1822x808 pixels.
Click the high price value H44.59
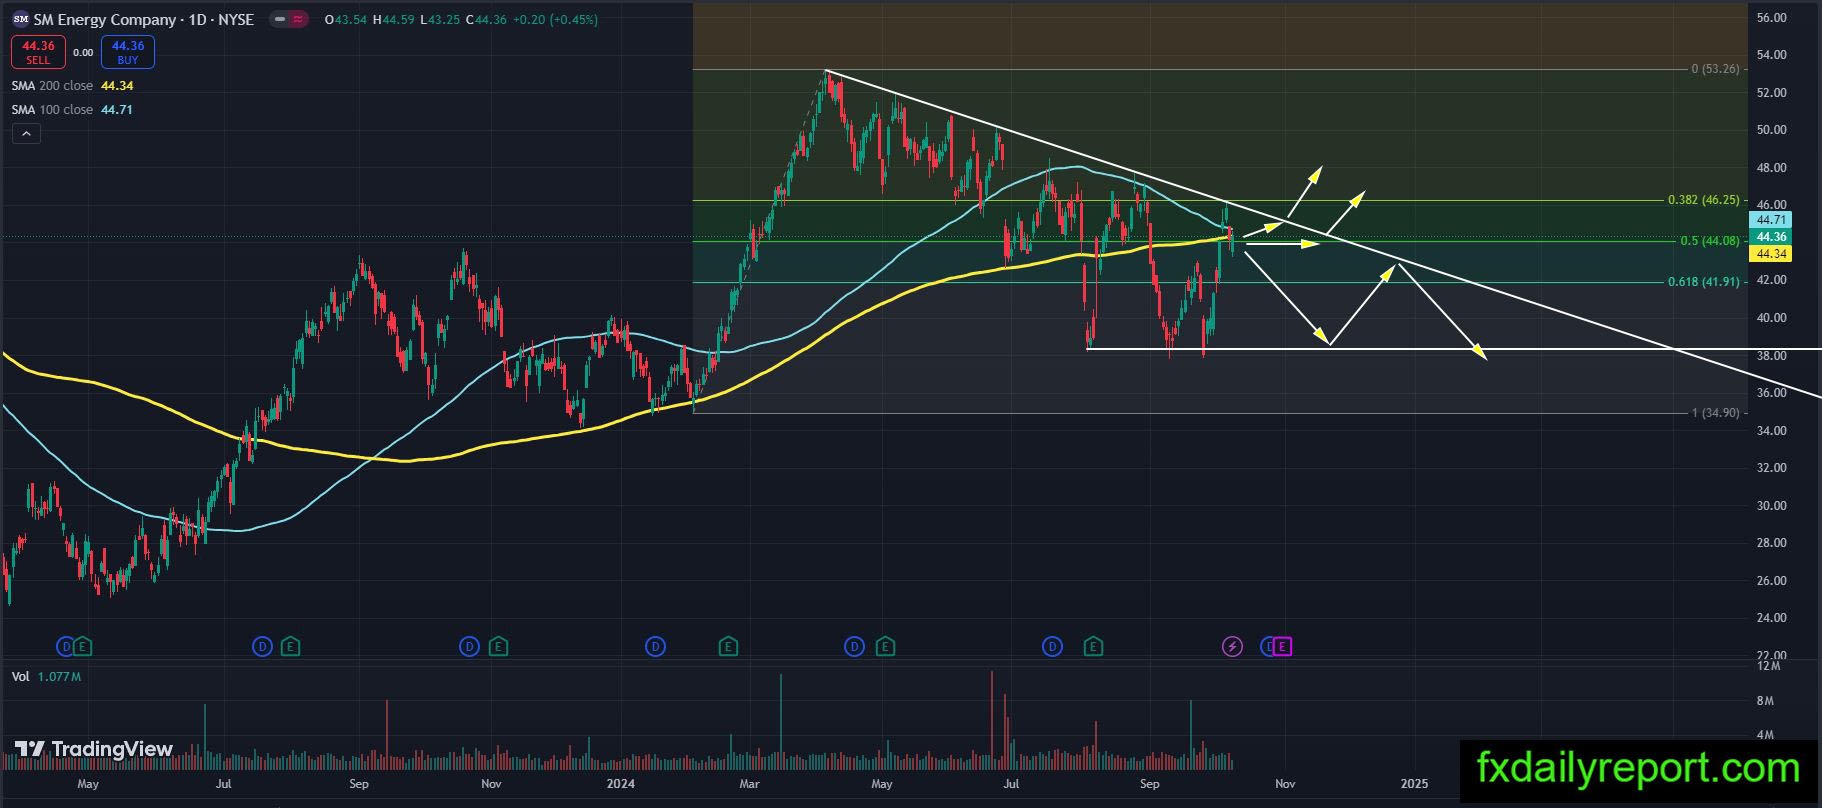point(394,20)
